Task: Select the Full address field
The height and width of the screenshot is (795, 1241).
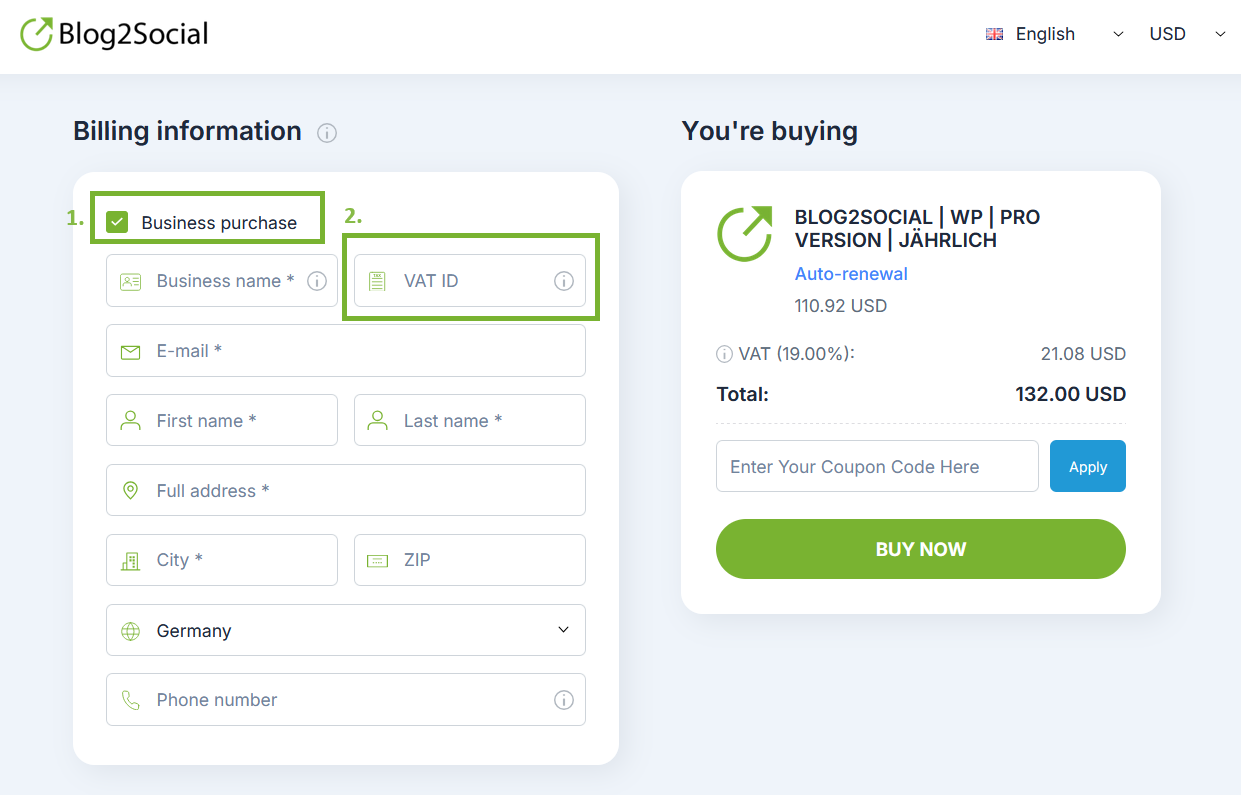Action: click(x=346, y=490)
